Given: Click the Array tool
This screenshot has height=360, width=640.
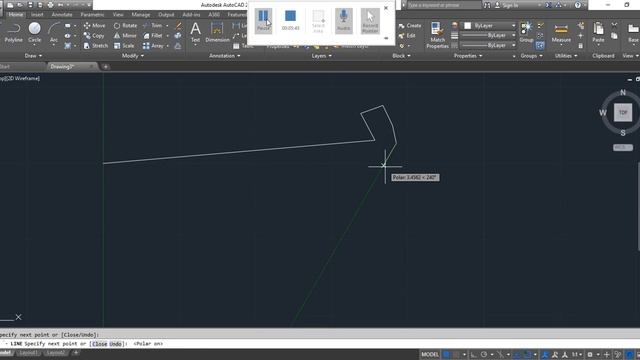Looking at the screenshot, I should coord(153,46).
